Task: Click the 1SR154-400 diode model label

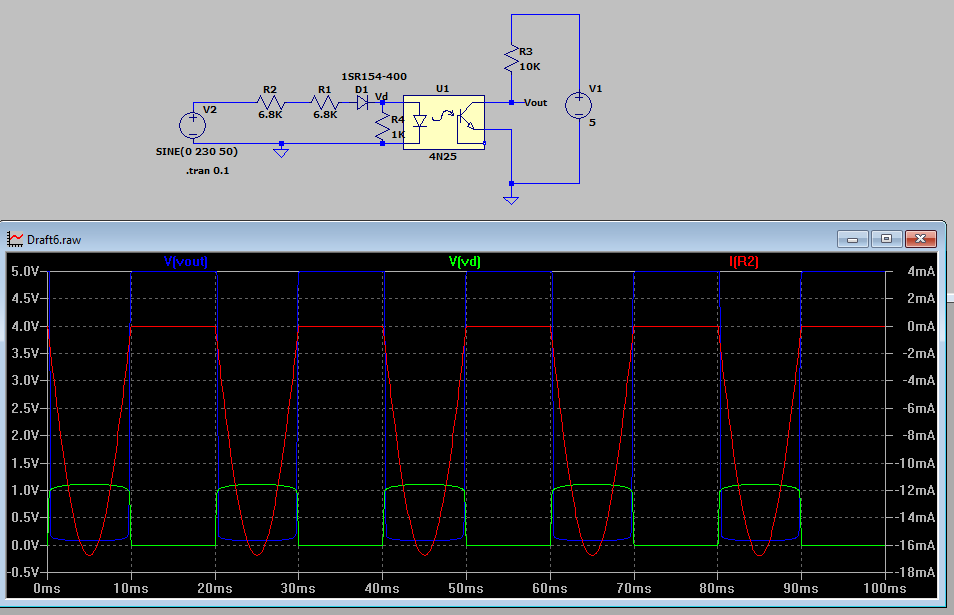Action: coord(374,77)
